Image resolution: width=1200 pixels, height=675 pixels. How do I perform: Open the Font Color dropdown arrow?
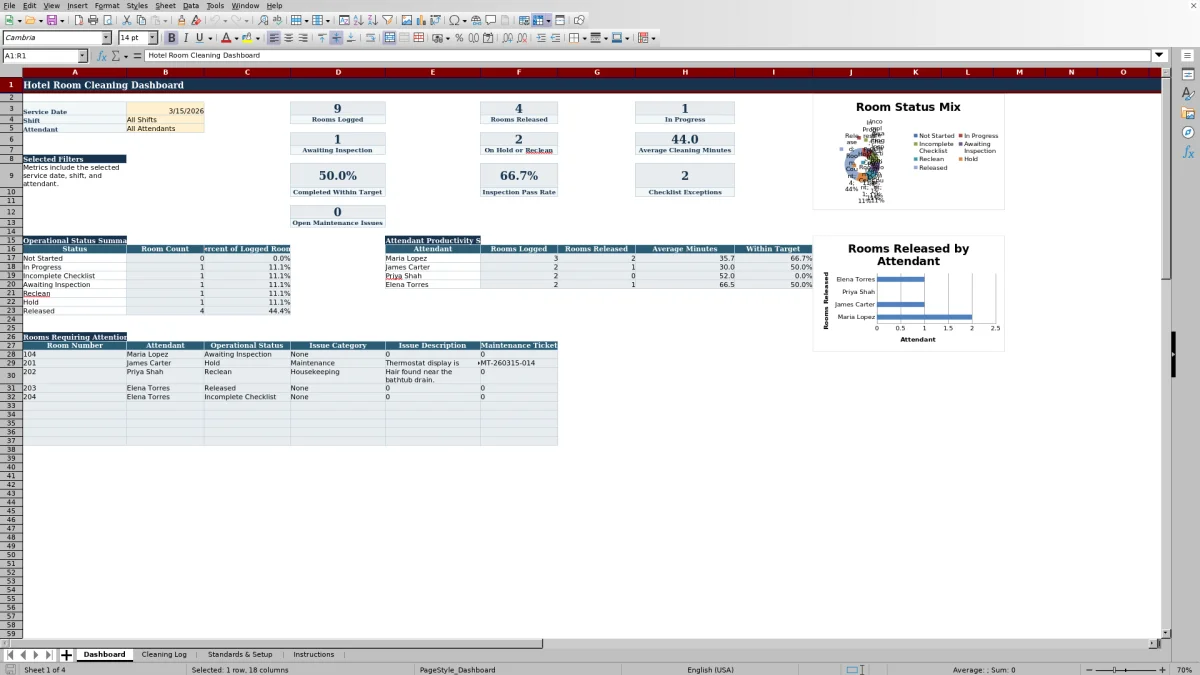pyautogui.click(x=237, y=38)
